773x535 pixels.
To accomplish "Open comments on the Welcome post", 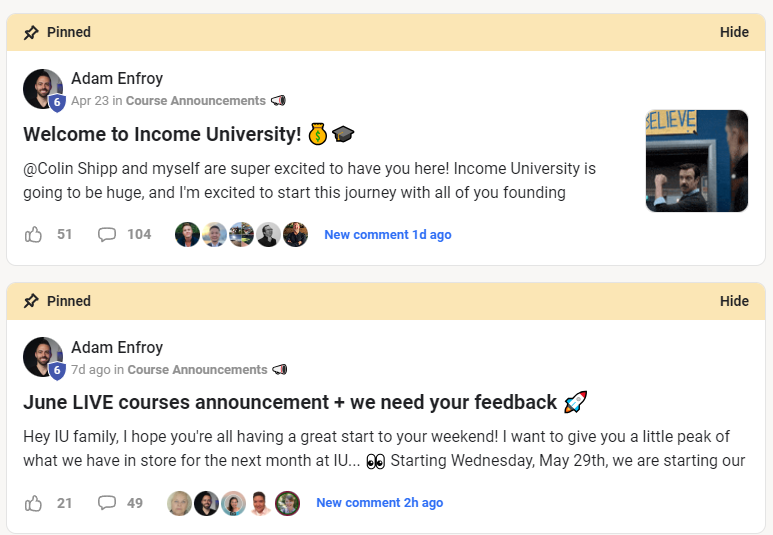I will pos(107,234).
